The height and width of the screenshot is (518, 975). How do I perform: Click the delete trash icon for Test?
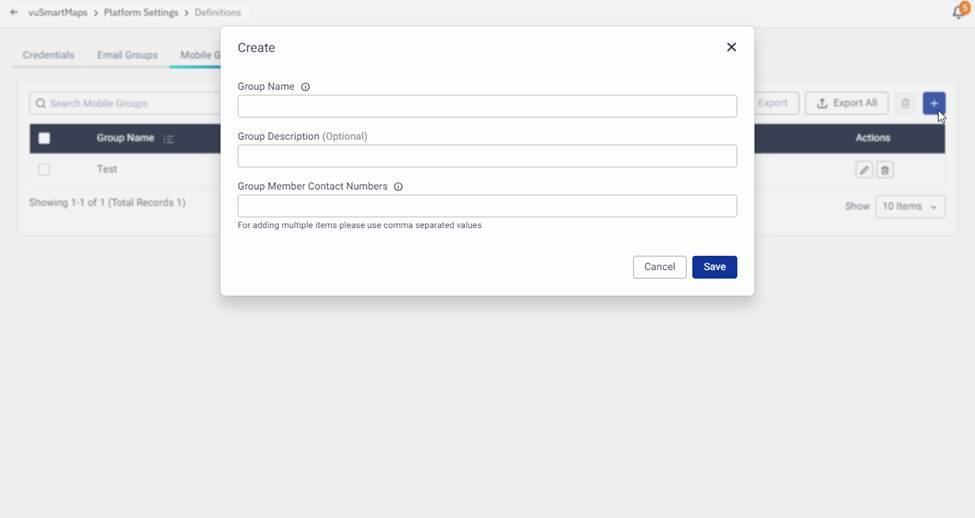click(885, 170)
